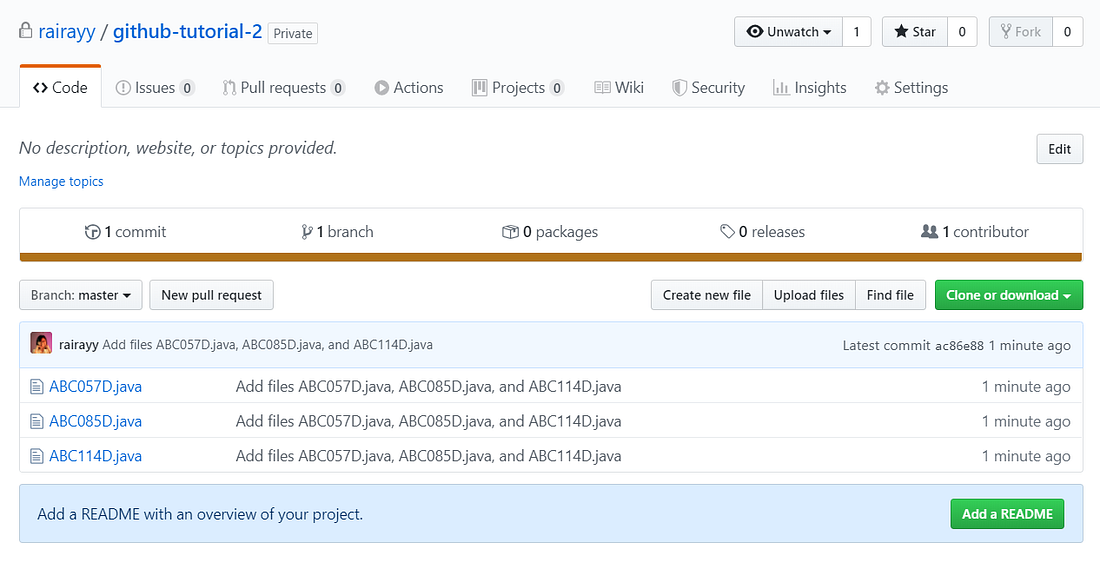Screen dimensions: 1100x562
Task: Click the star icon in the Star button
Action: click(901, 32)
